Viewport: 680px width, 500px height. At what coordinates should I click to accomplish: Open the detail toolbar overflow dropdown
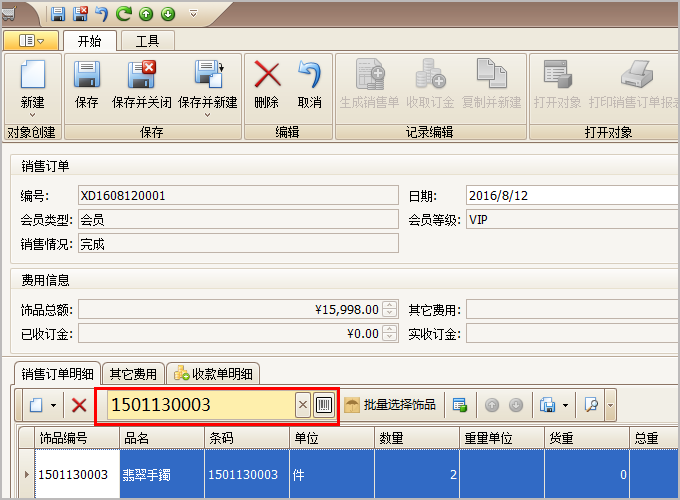click(x=611, y=405)
